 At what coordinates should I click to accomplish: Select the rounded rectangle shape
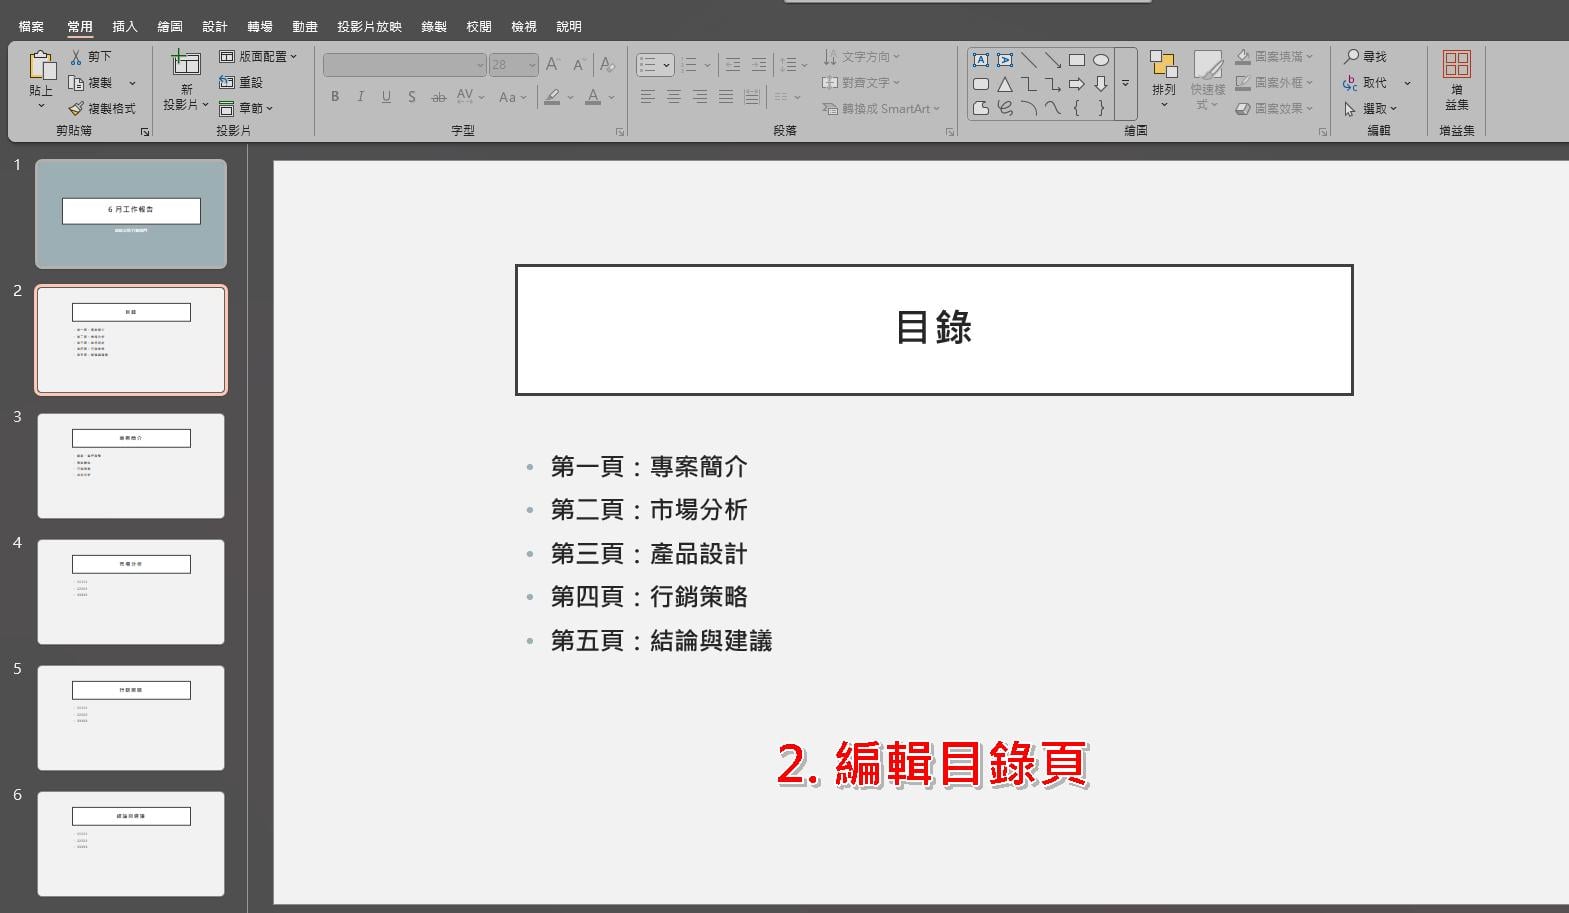[981, 84]
